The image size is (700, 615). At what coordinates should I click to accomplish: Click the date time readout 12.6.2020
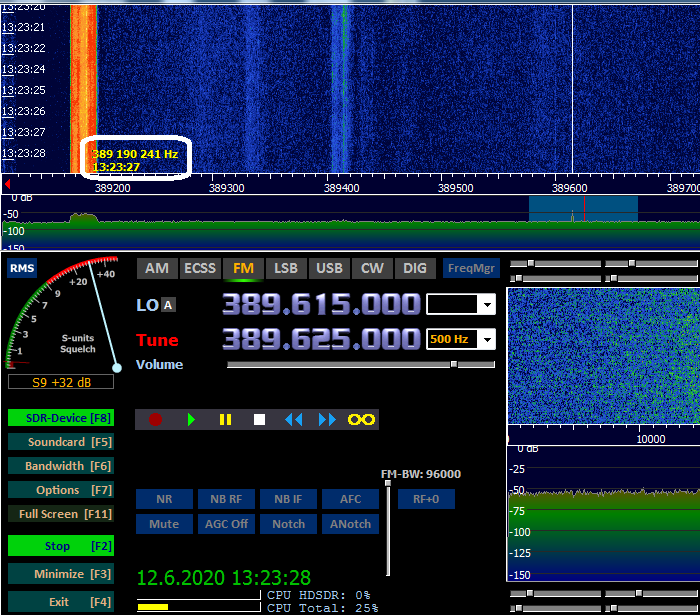pos(224,578)
